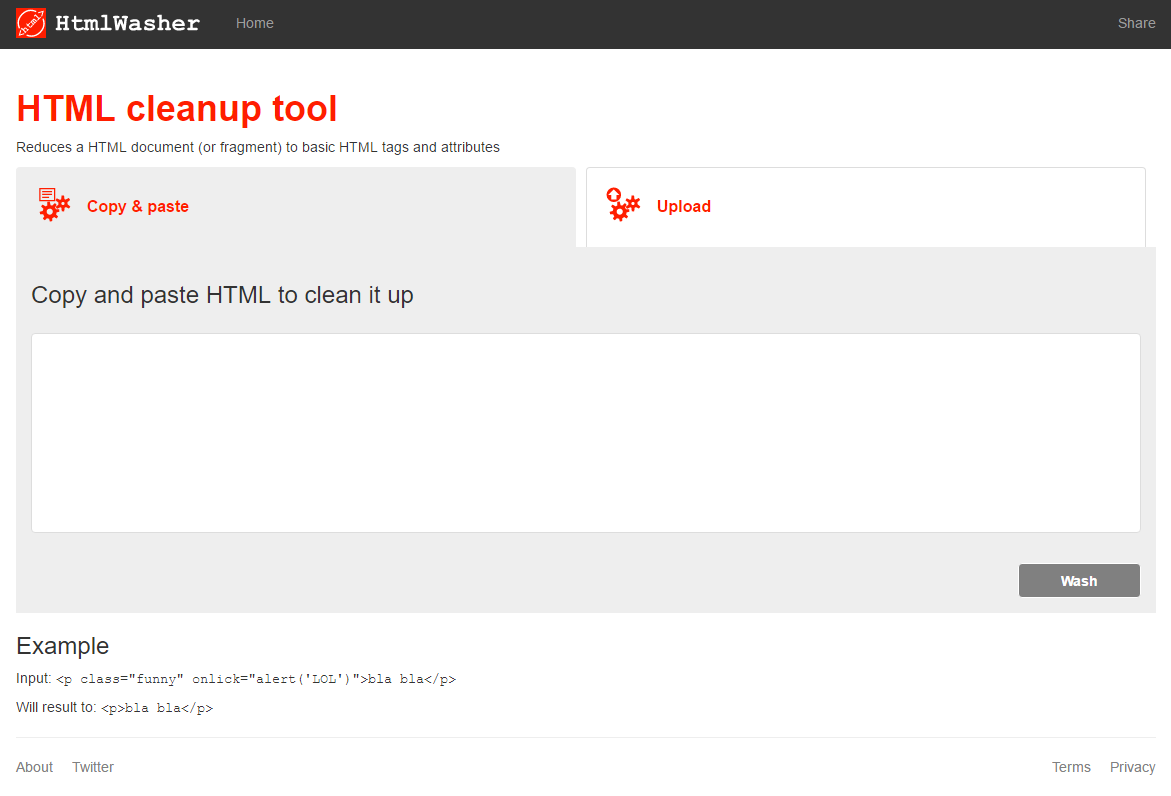Viewport: 1171px width, 796px height.
Task: Switch to the Copy & paste tab
Action: [x=138, y=206]
